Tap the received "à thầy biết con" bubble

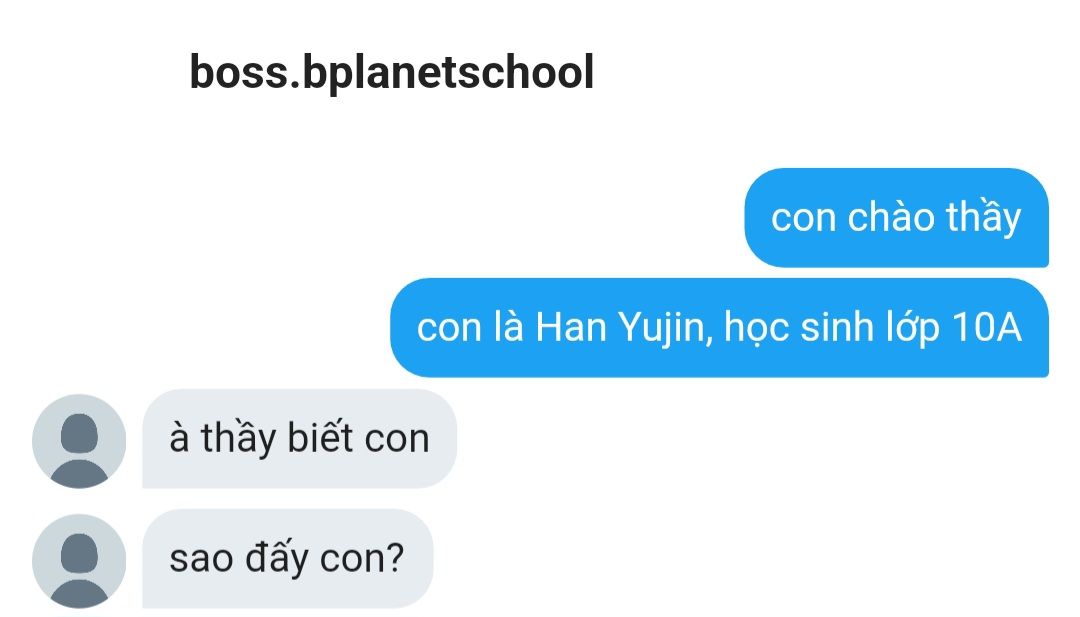point(300,439)
